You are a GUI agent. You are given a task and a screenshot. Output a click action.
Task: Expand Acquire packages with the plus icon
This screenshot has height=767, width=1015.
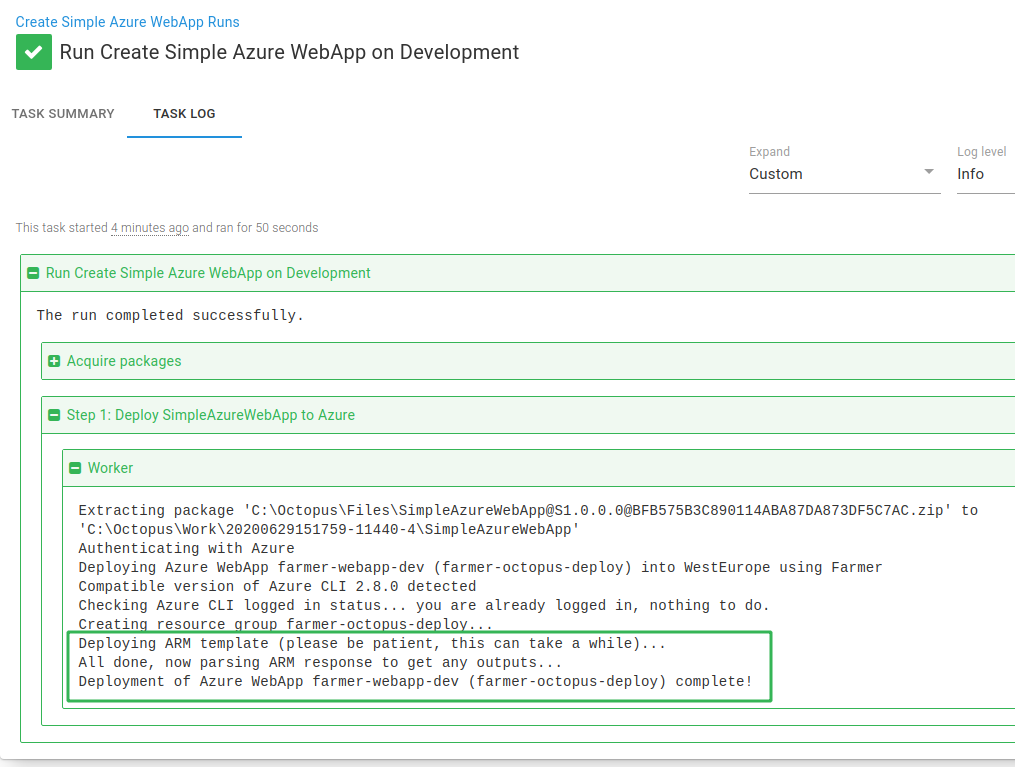pos(54,361)
